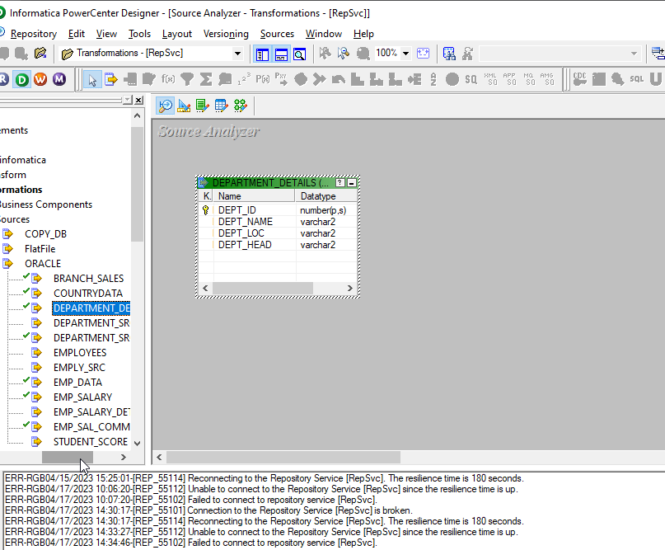Click the navigator horizontal scrollbar thumb

click(x=67, y=457)
